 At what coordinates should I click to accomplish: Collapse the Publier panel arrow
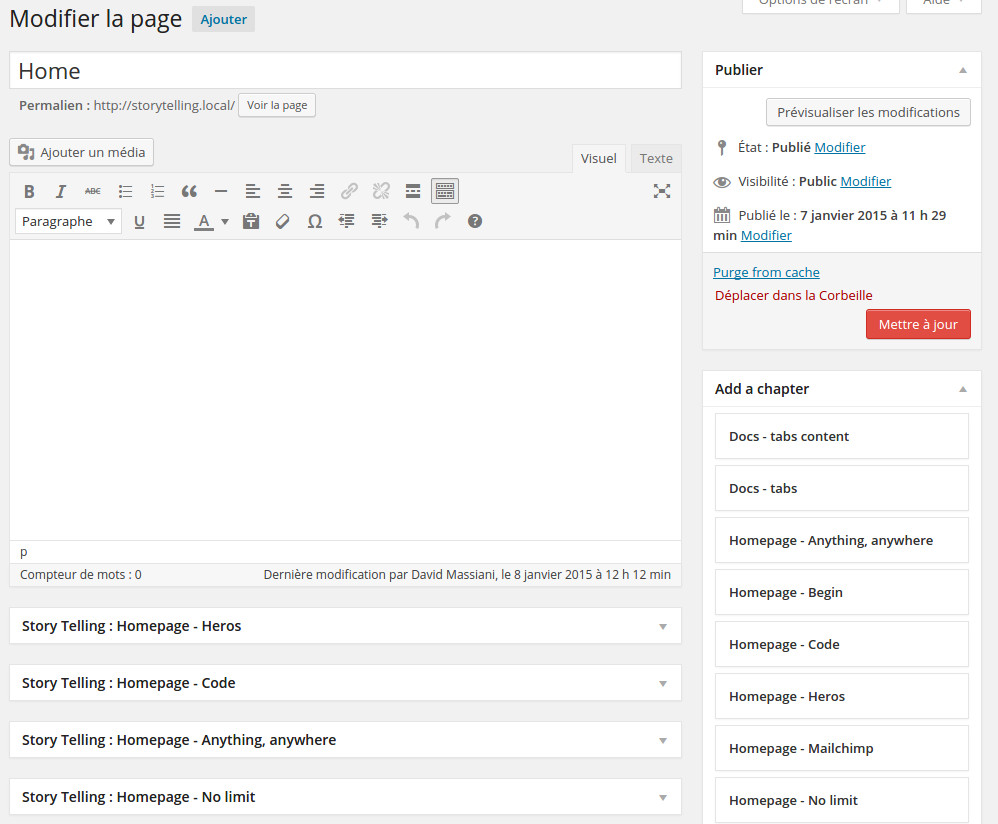963,70
